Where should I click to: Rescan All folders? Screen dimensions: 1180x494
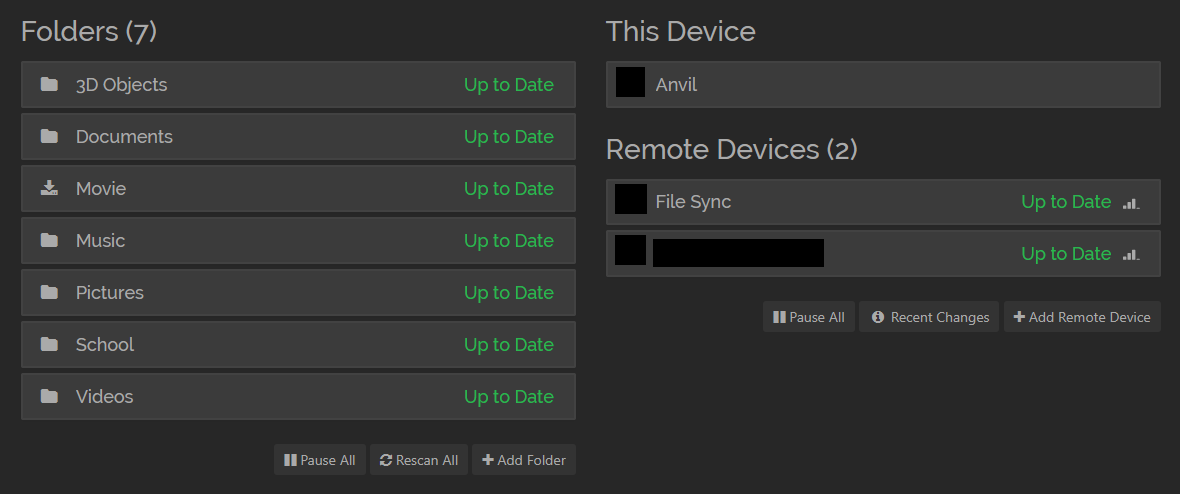[x=419, y=459]
